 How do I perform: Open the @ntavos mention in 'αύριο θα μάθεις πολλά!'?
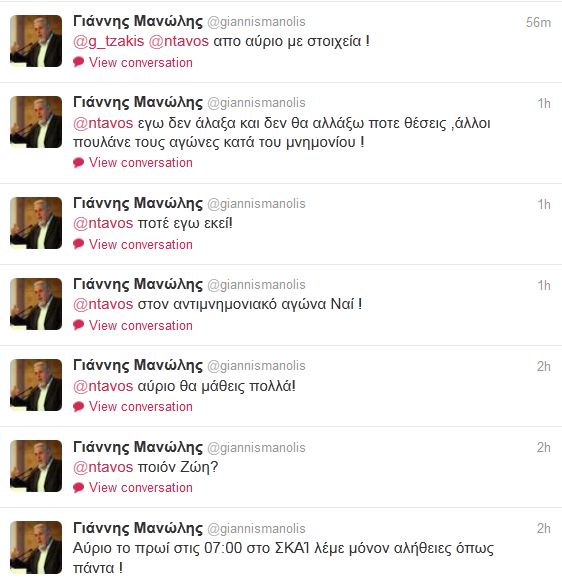coord(103,386)
